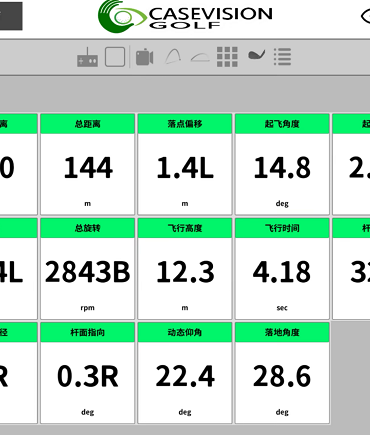The height and width of the screenshot is (435, 370).
Task: Open the video camera view
Action: pyautogui.click(x=144, y=57)
